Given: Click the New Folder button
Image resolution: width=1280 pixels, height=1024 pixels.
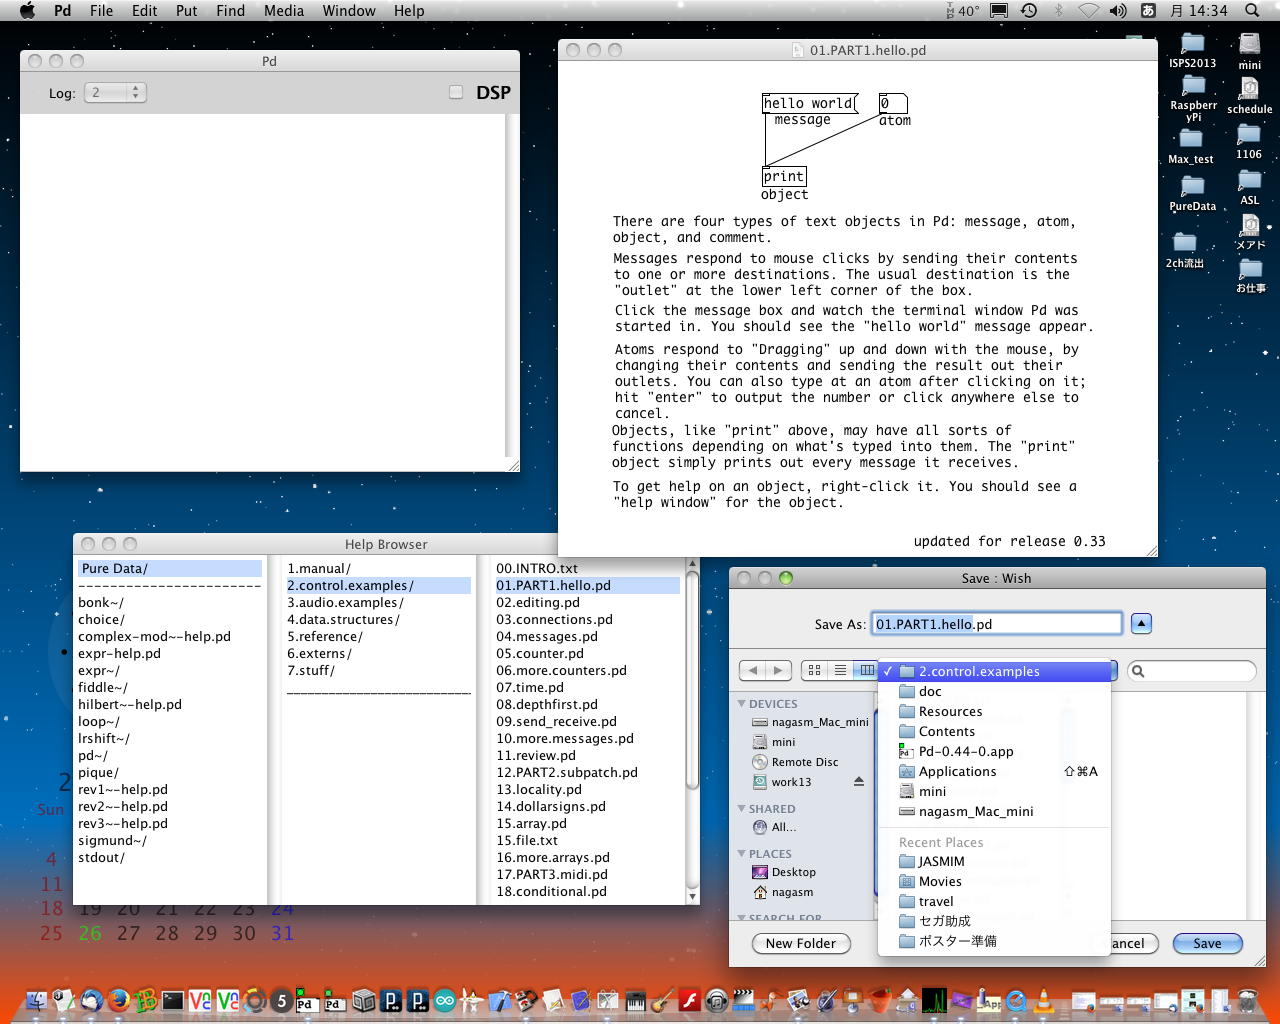Looking at the screenshot, I should click(x=800, y=943).
